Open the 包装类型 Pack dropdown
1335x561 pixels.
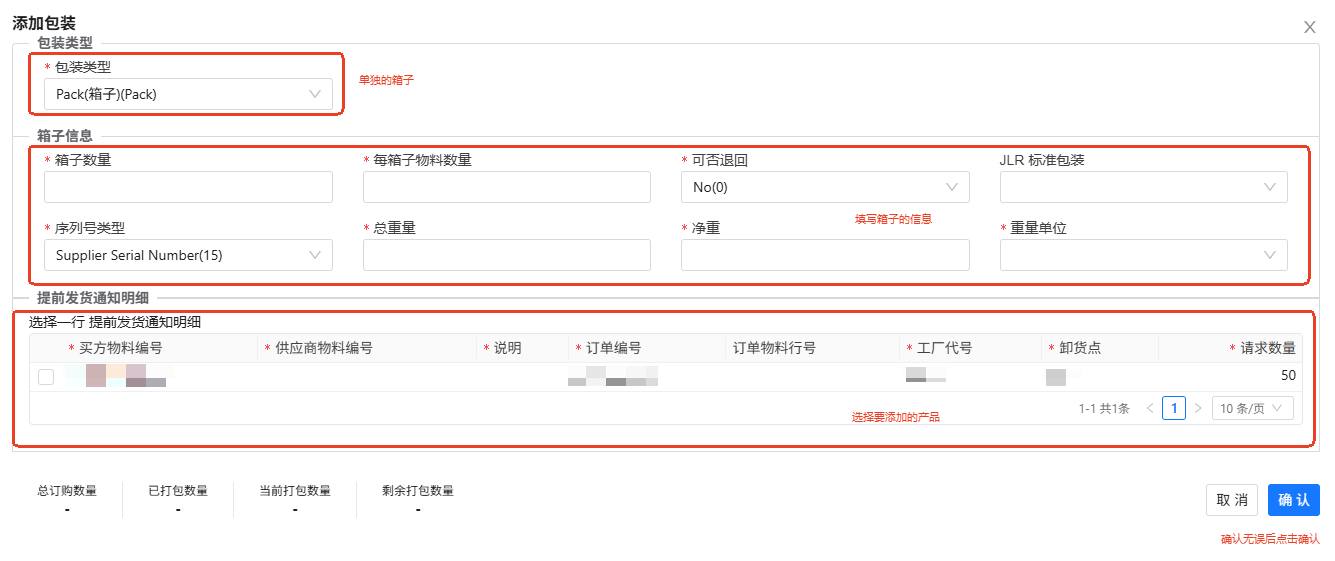(188, 94)
